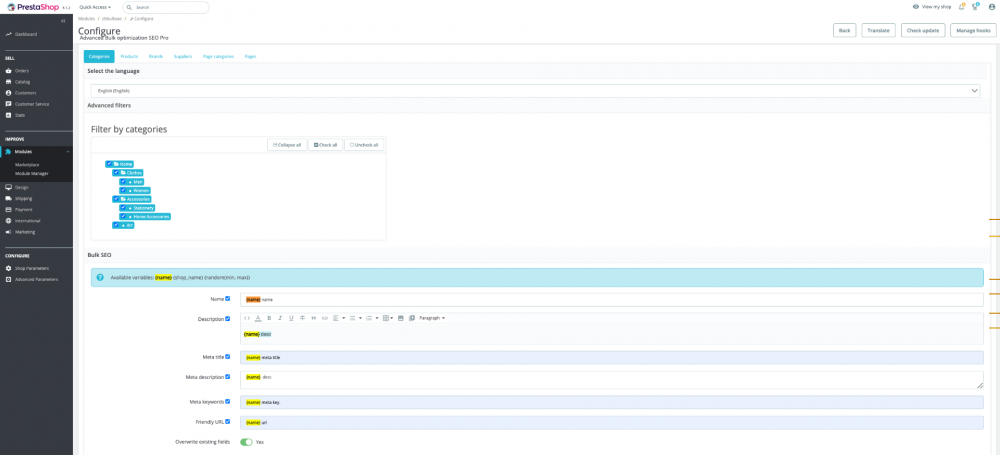Viewport: 1000px width, 455px height.
Task: Collapse the sidebar with double-chevron icon
Action: 63,21
